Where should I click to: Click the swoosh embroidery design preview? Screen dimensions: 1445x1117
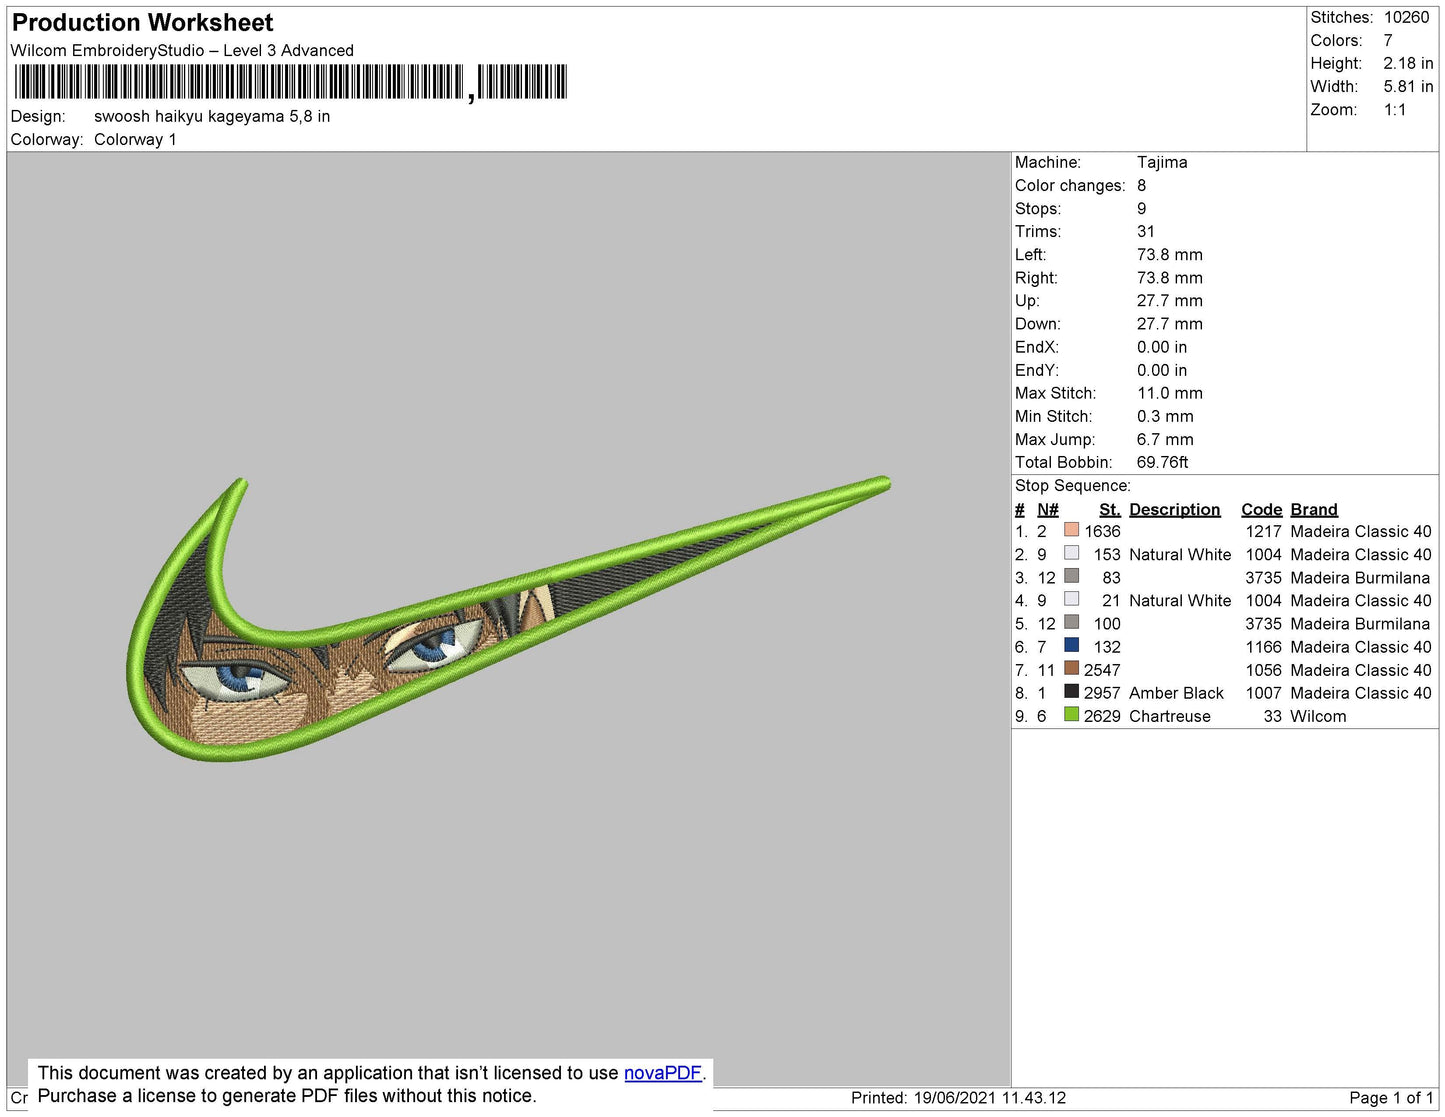point(508,618)
